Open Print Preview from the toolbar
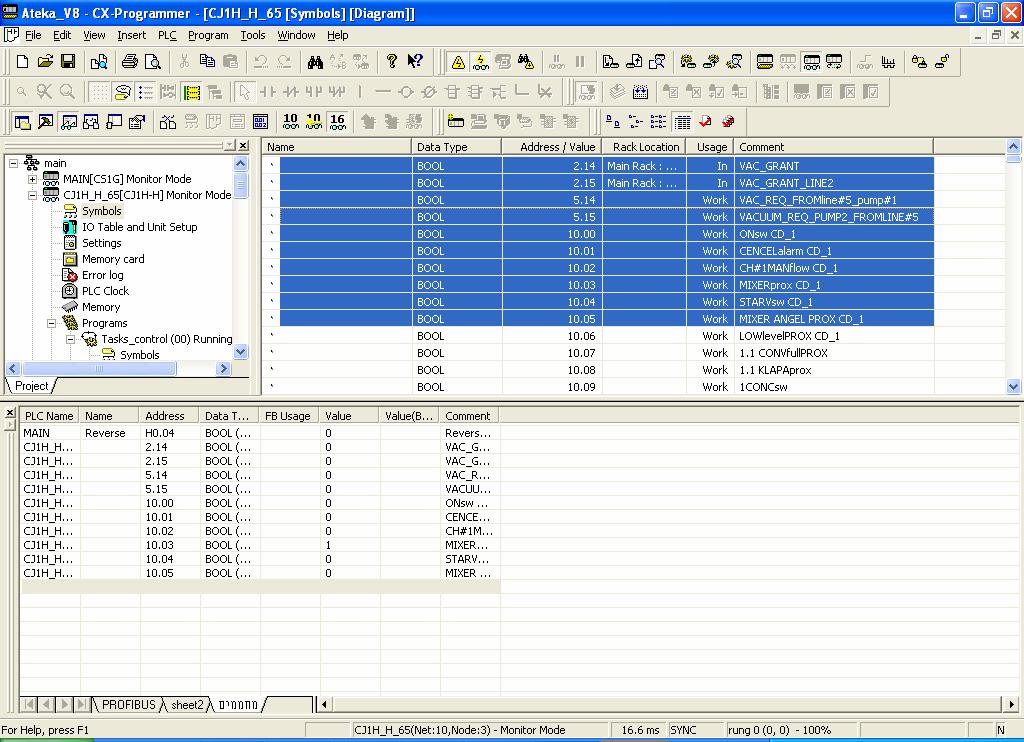 pyautogui.click(x=153, y=61)
